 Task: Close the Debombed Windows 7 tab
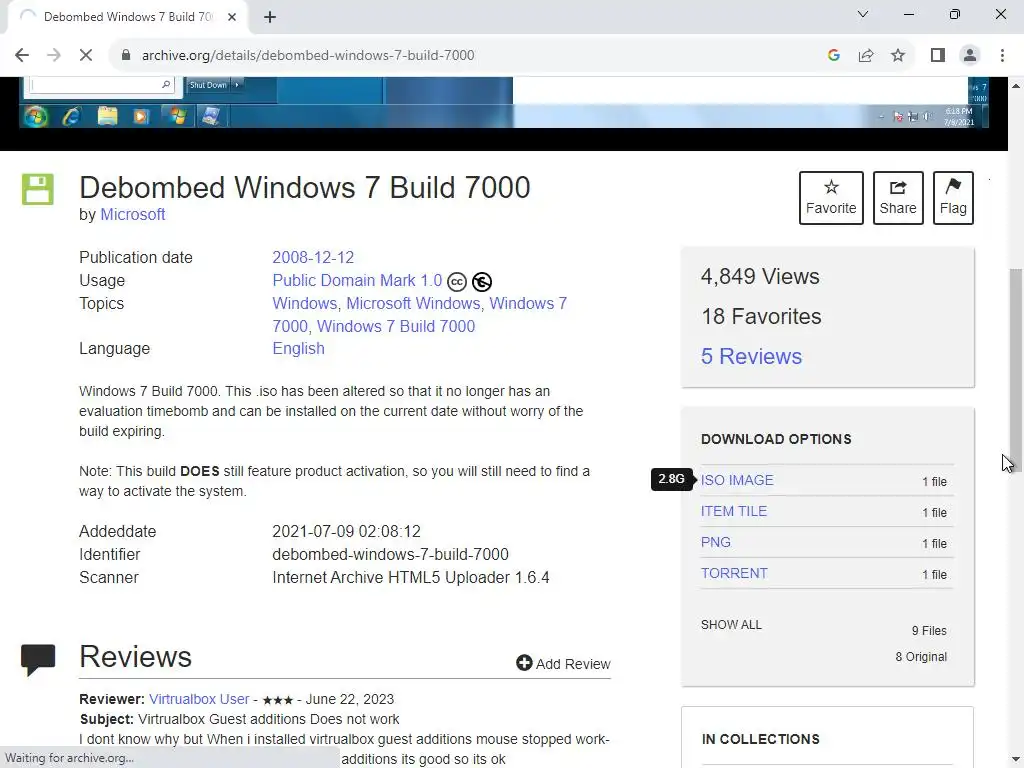(232, 17)
